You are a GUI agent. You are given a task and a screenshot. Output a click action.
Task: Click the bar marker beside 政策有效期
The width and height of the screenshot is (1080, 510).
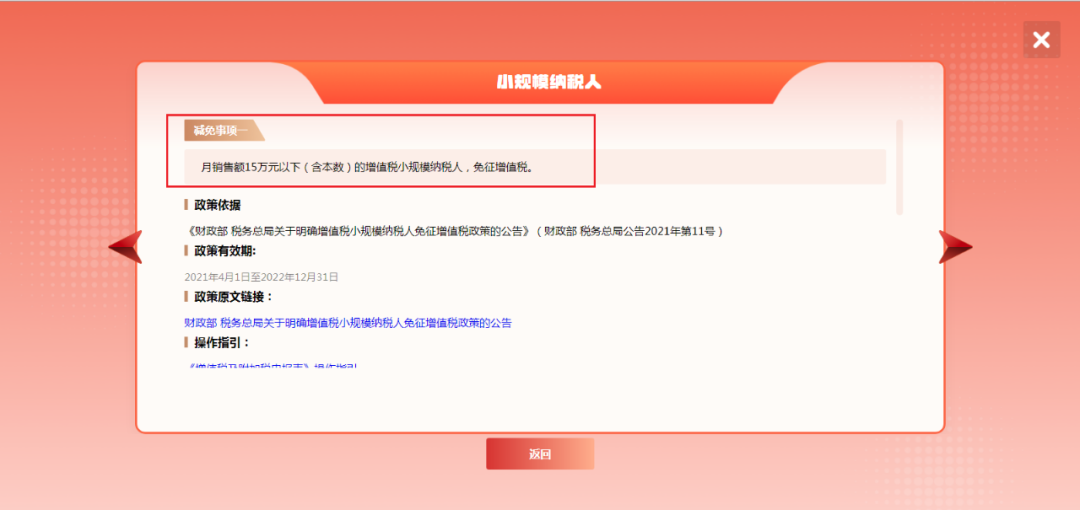point(186,251)
